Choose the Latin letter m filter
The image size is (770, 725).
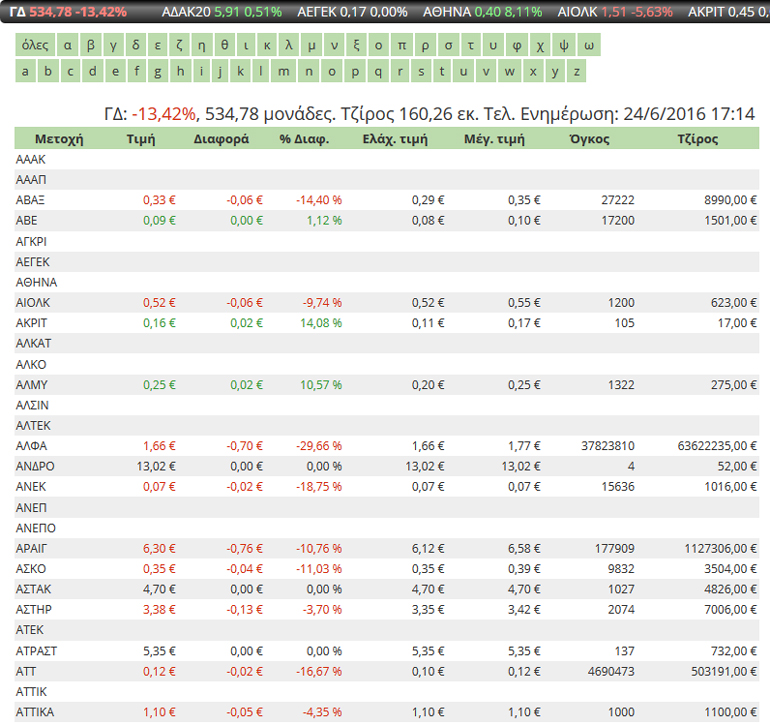click(x=284, y=71)
